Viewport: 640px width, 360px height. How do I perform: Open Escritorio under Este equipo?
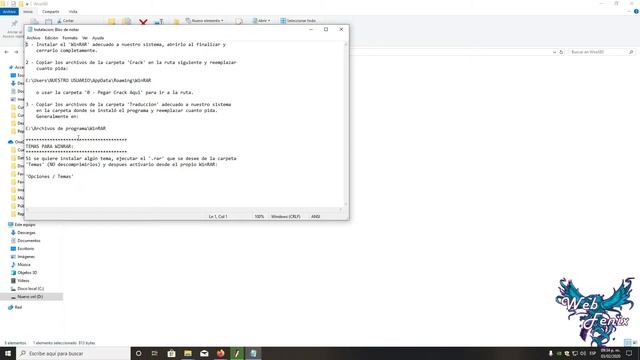(22, 249)
